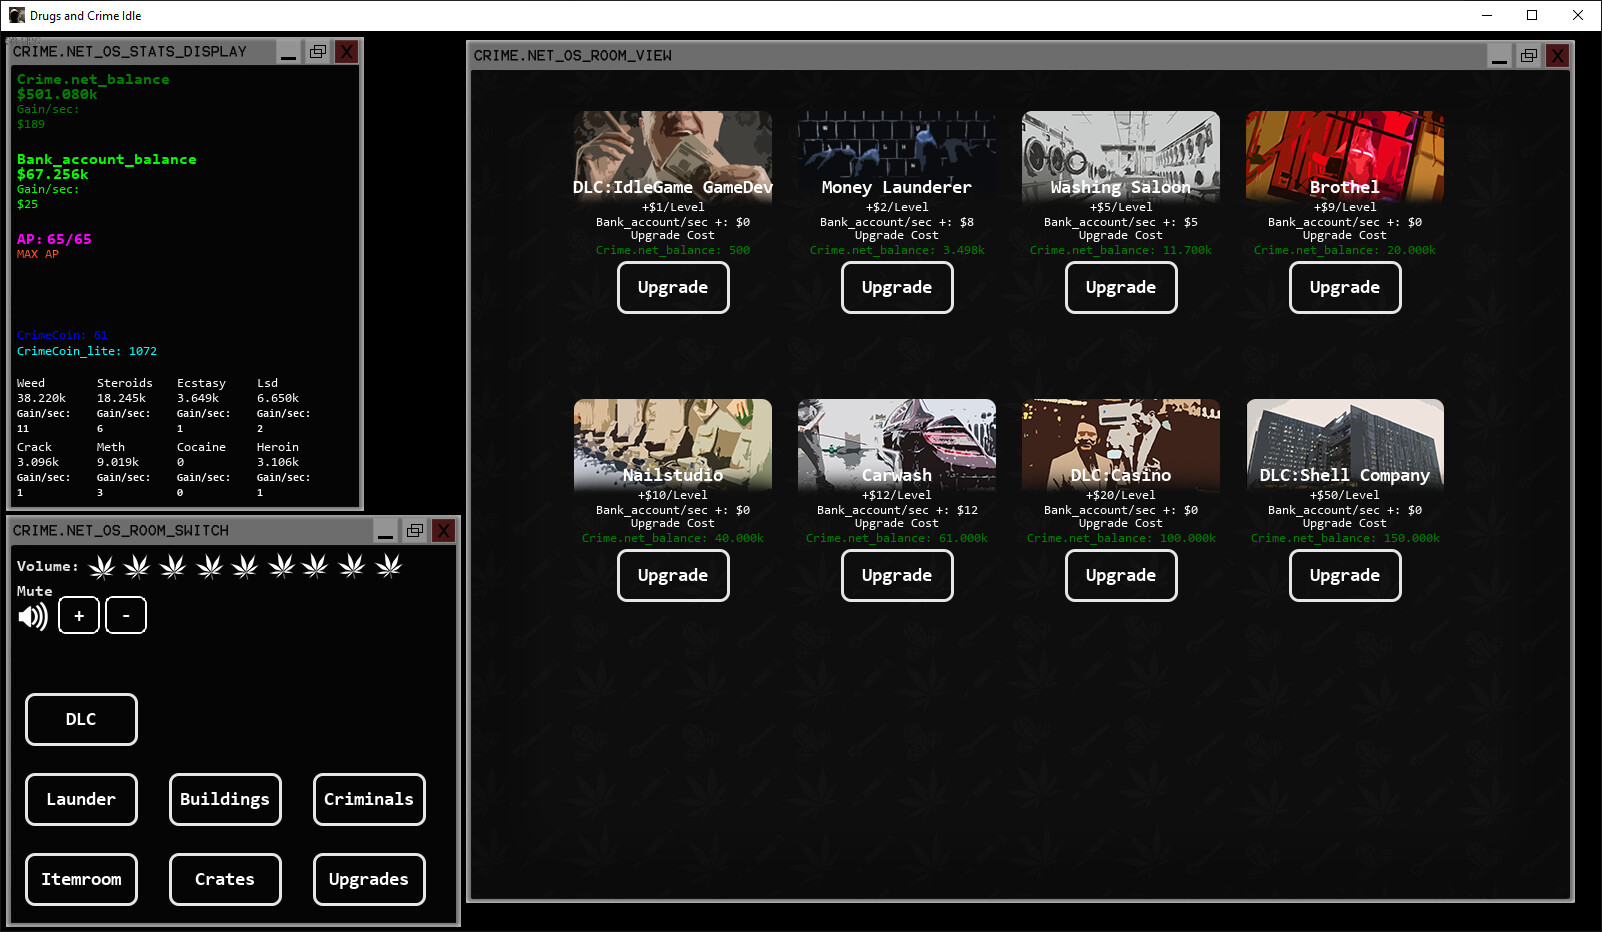Click the first cannabis leaf volume icon
Screen dimensions: 1602x932
(101, 566)
